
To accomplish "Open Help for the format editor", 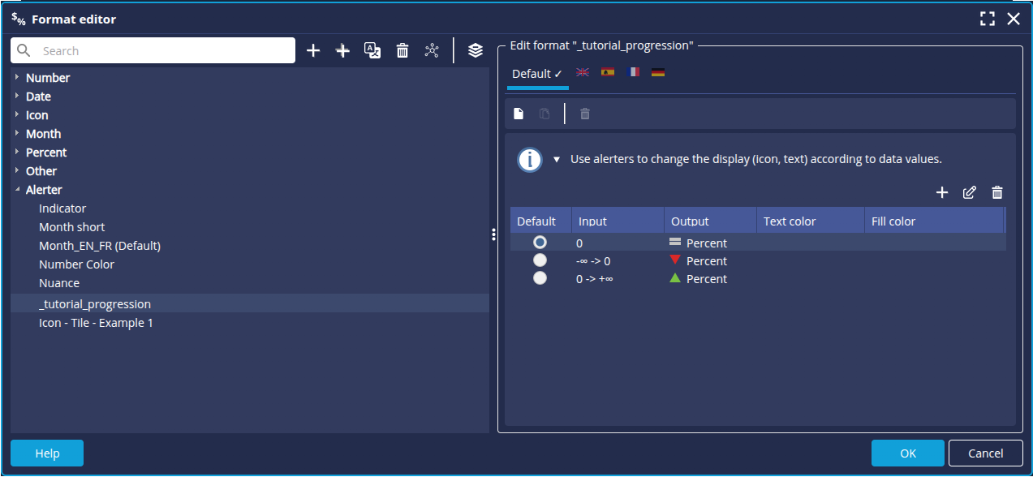I will click(47, 453).
